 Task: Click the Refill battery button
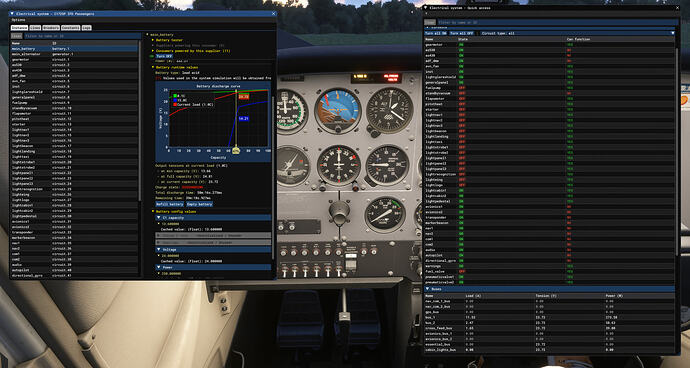170,204
